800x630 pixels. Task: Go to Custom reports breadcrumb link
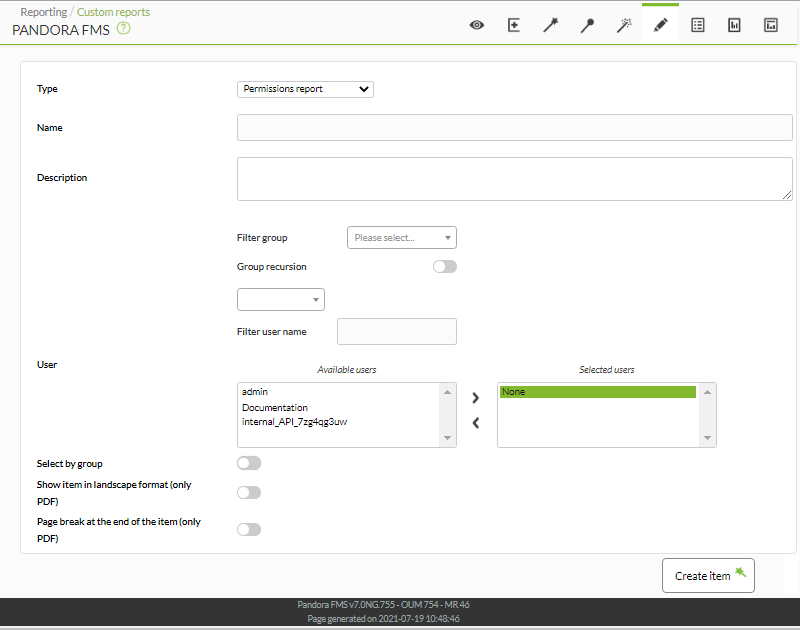(x=113, y=12)
